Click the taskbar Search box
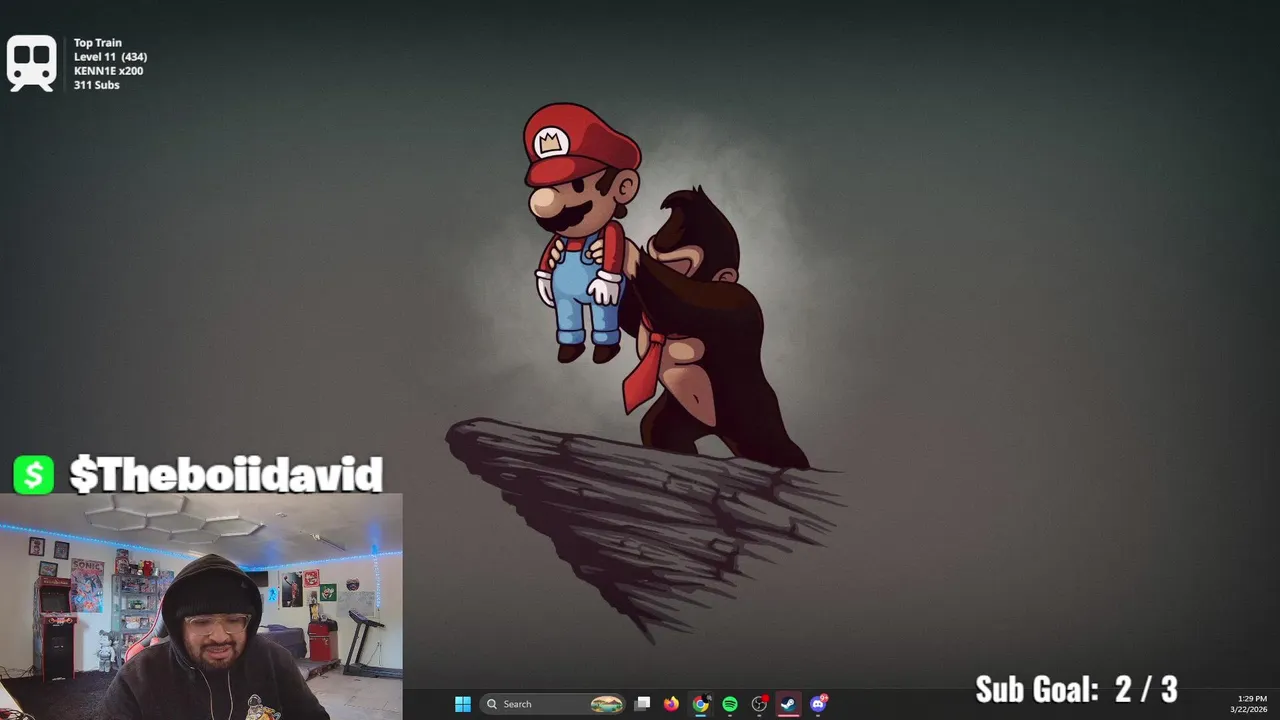This screenshot has width=1280, height=720. (552, 704)
